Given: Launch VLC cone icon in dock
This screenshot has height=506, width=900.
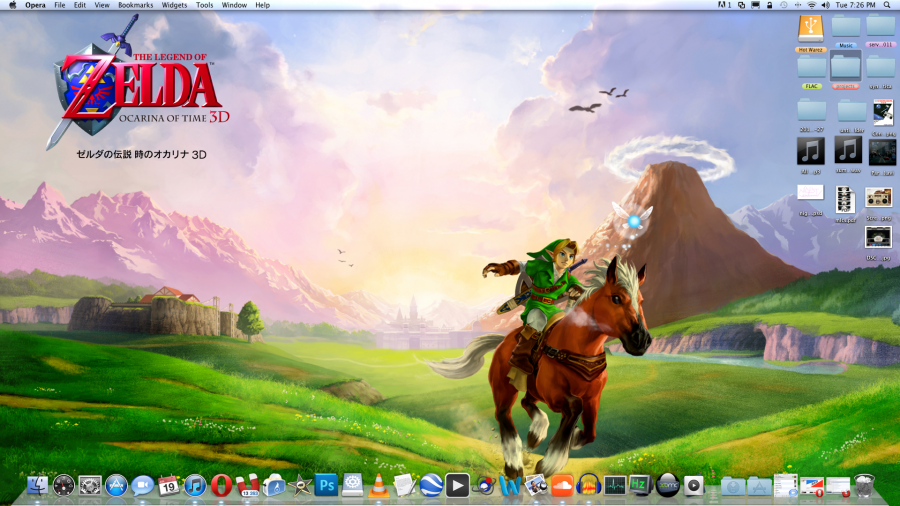Looking at the screenshot, I should (378, 486).
